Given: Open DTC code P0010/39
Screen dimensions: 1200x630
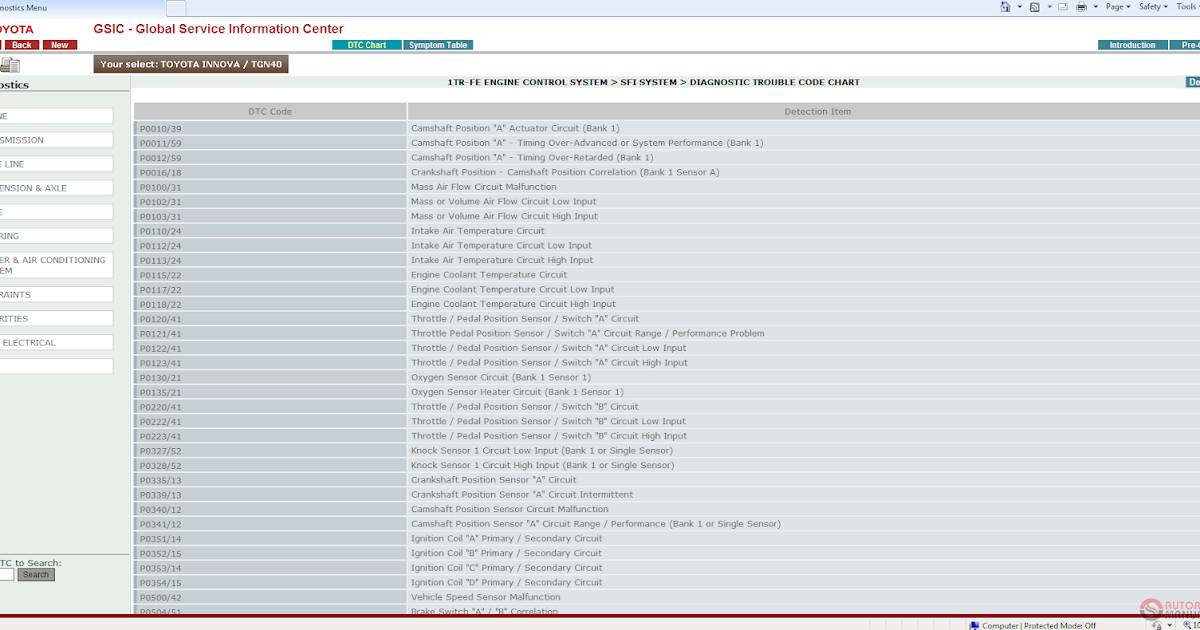Looking at the screenshot, I should tap(161, 128).
